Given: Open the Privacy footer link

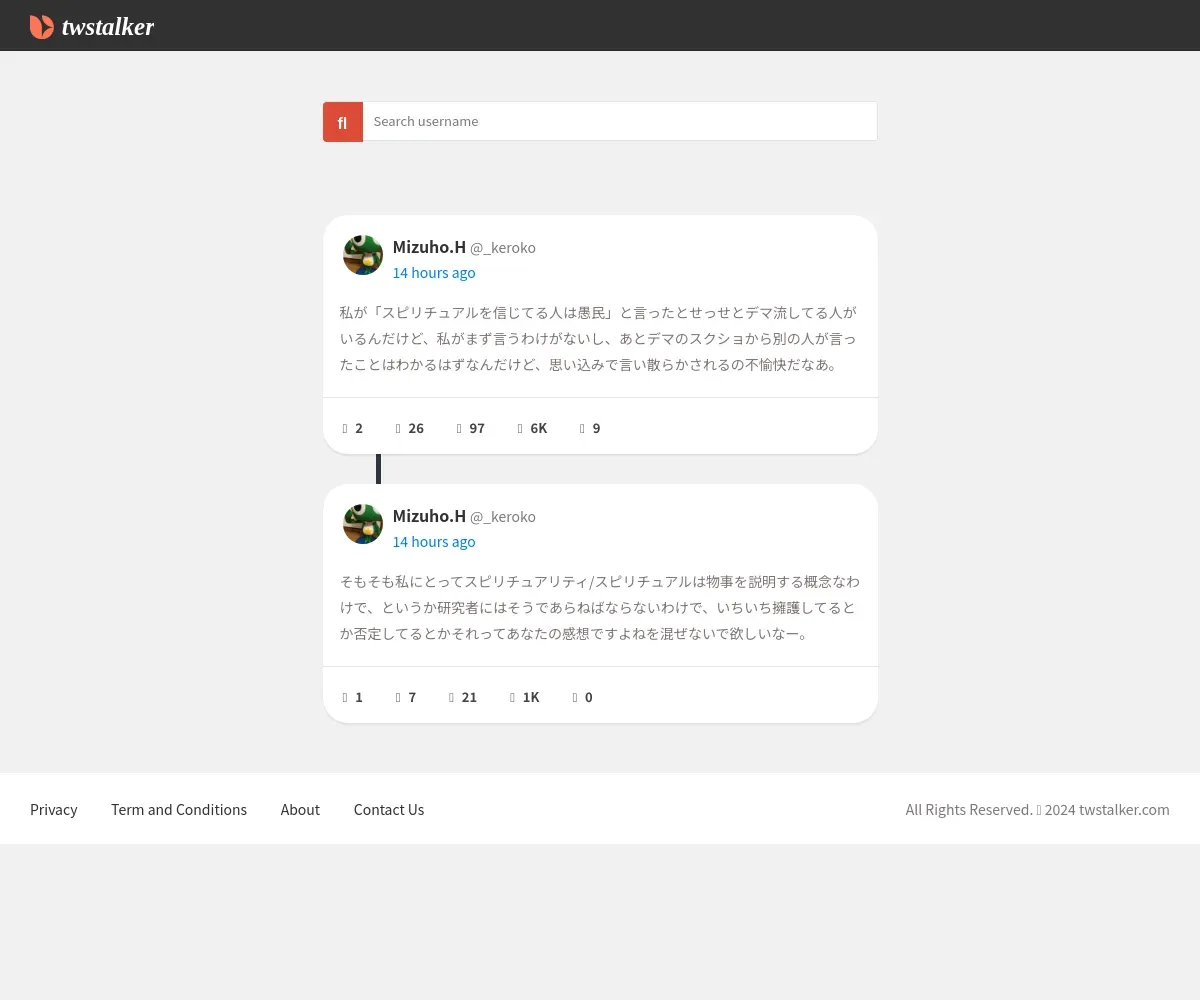Looking at the screenshot, I should (x=54, y=810).
